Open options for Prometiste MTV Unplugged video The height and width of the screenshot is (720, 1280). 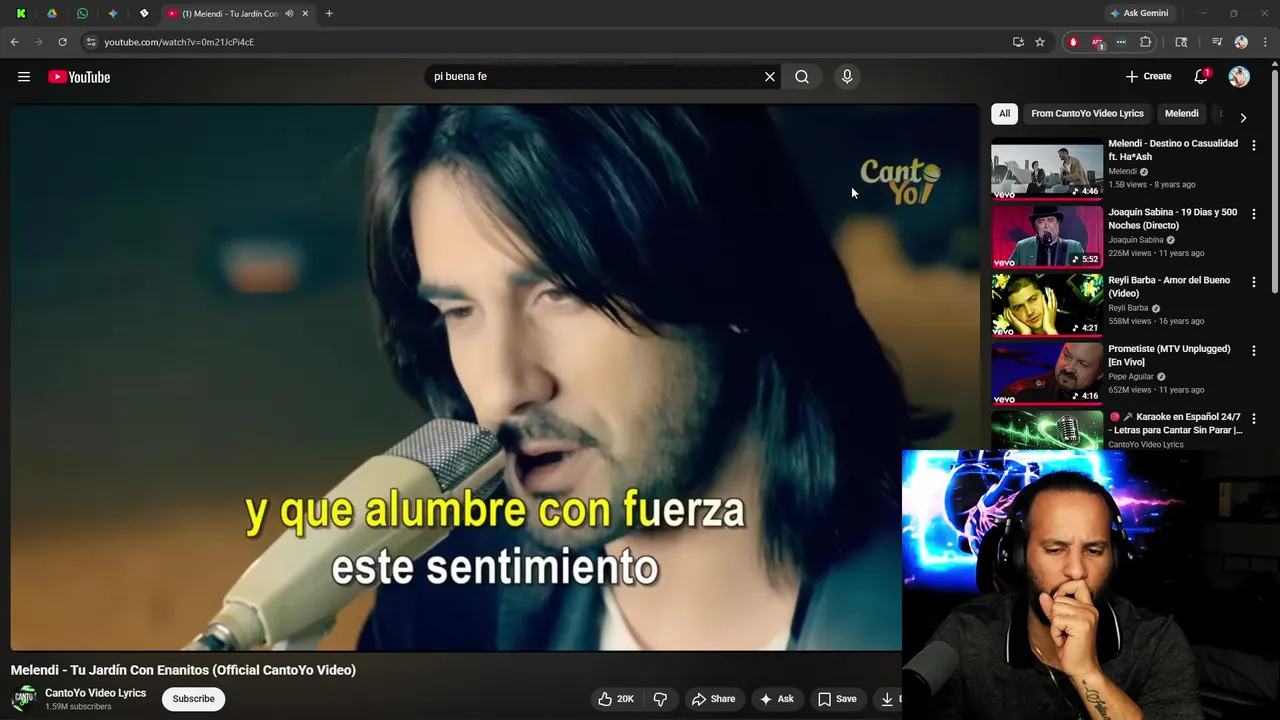coord(1254,351)
